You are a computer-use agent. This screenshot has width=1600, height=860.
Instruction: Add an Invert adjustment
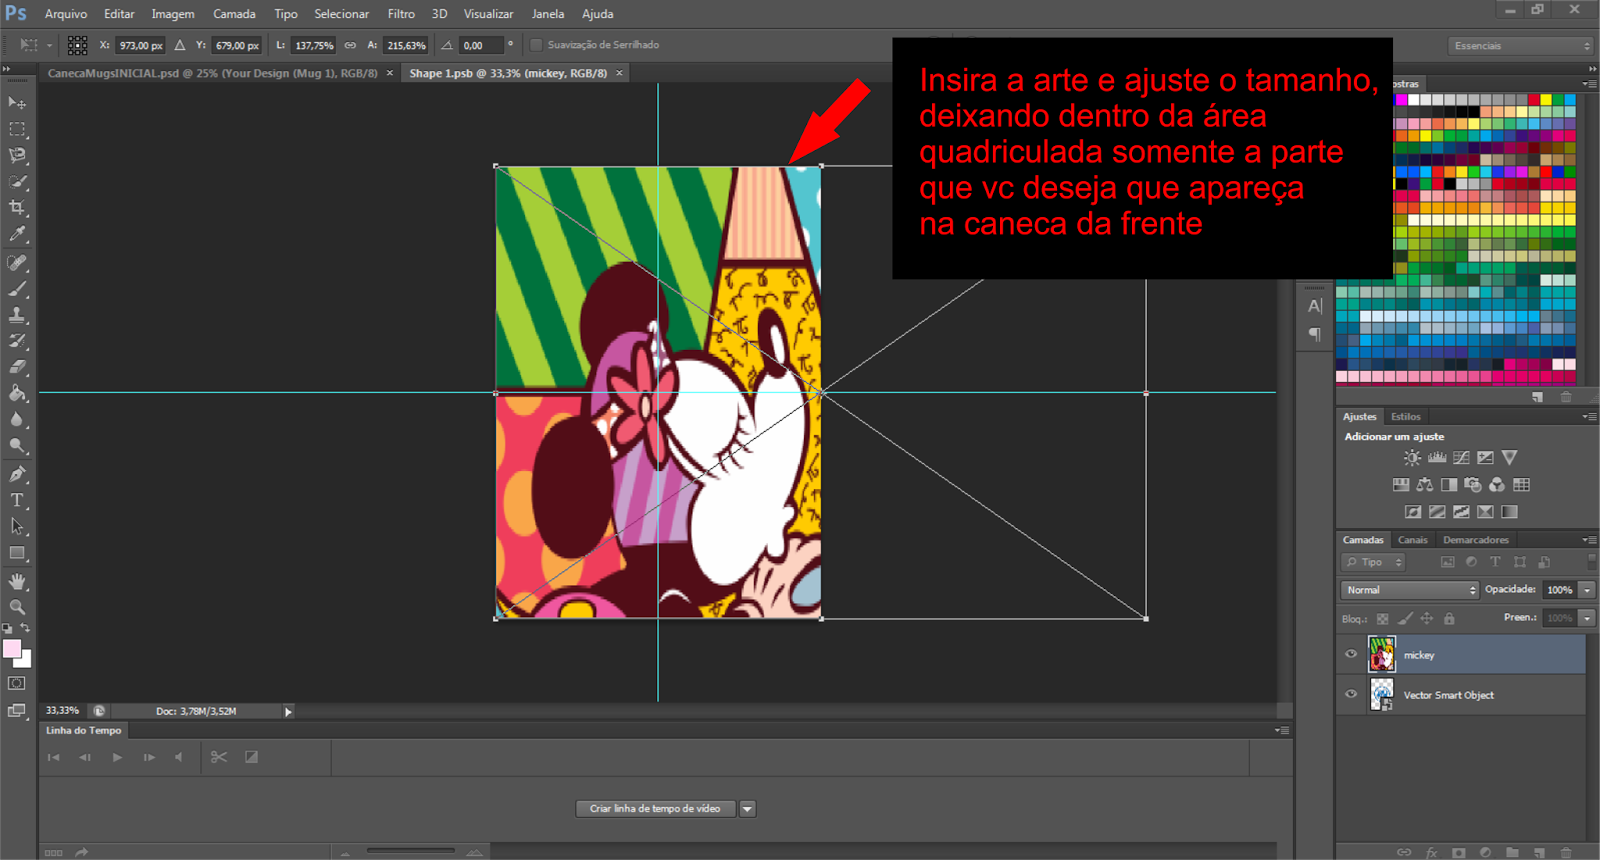(x=1413, y=512)
